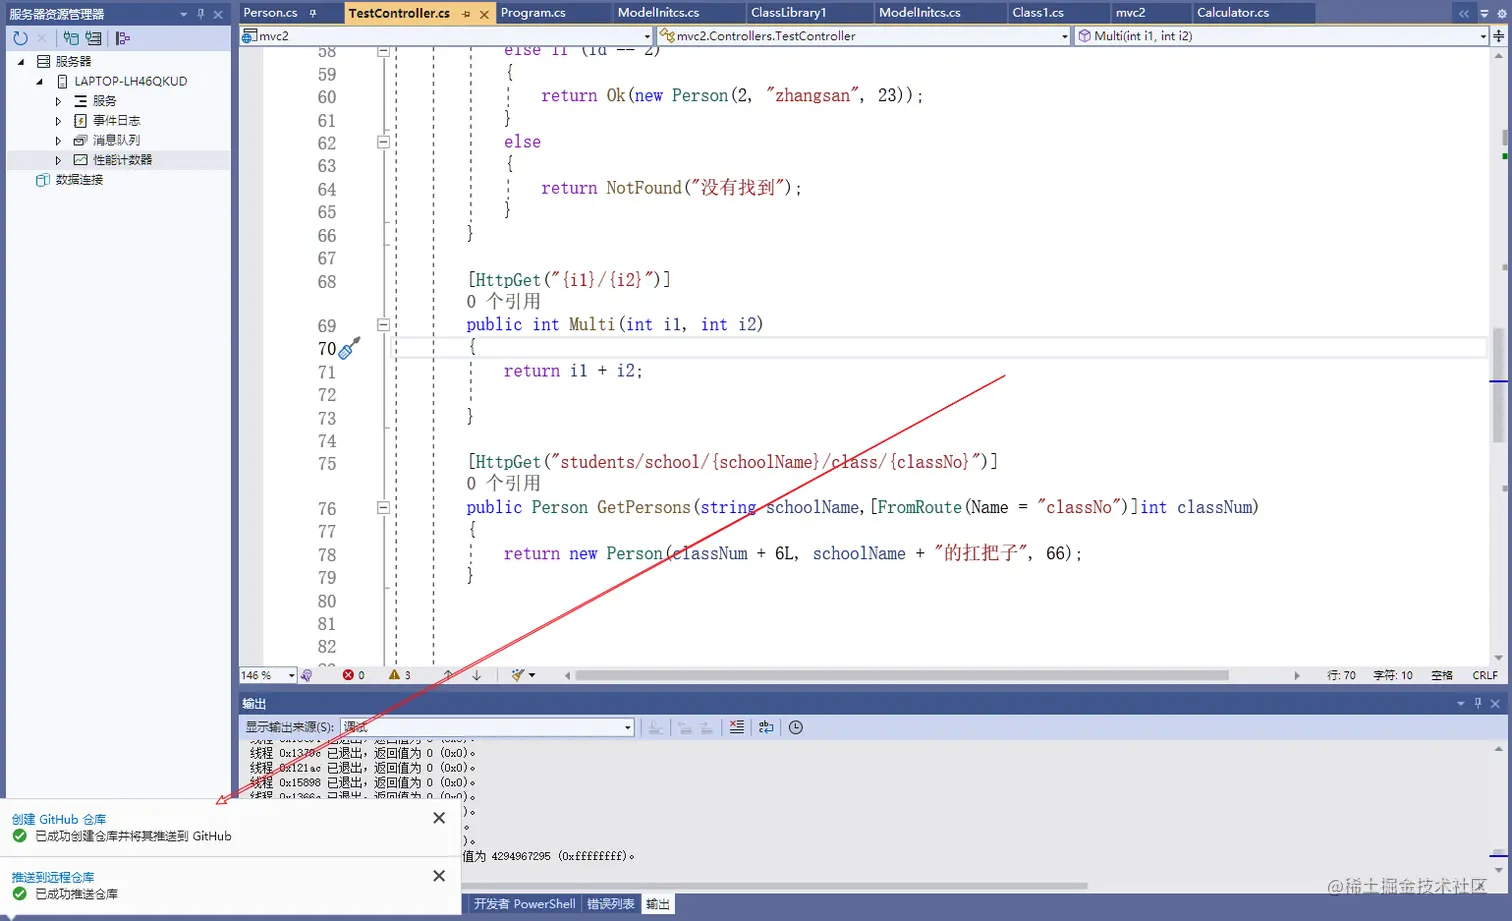Expand the 服务 tree node
Screen dimensions: 1512x921
coord(58,101)
